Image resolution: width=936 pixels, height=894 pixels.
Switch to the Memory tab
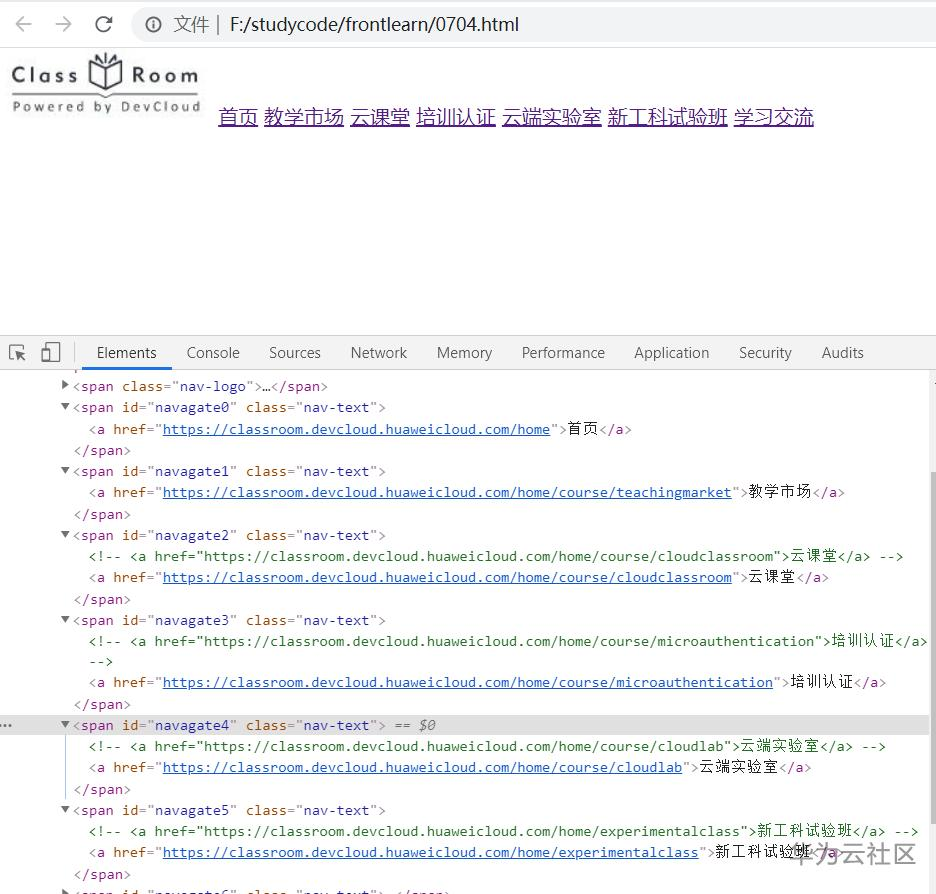tap(464, 353)
